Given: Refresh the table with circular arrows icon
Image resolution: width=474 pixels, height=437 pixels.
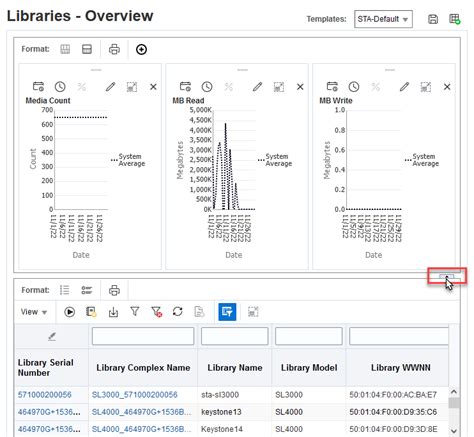Looking at the screenshot, I should [x=178, y=312].
